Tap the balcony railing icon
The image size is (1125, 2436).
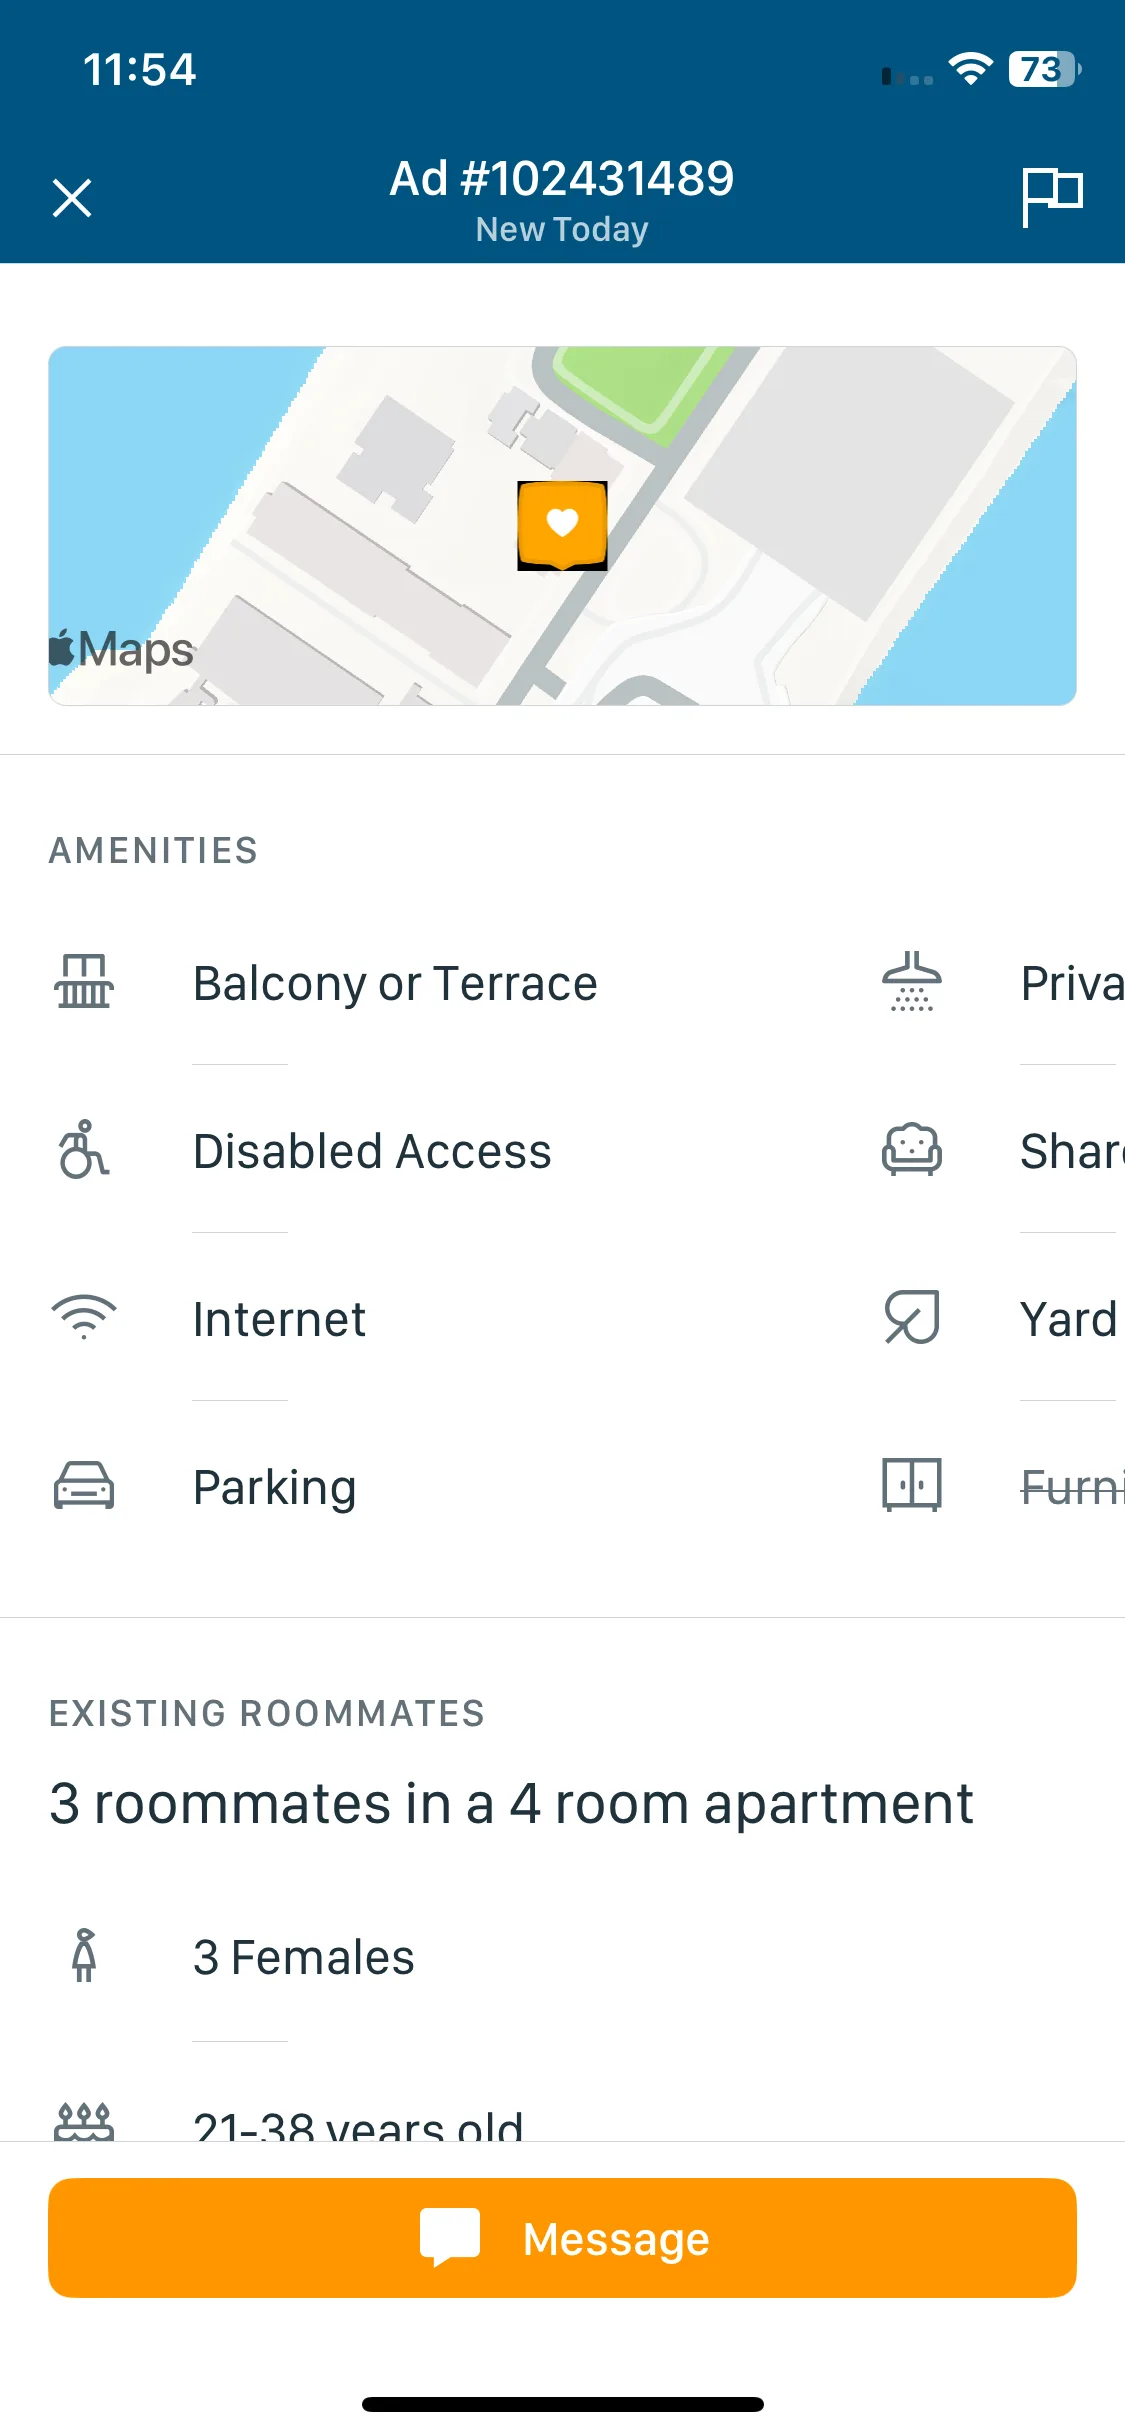click(84, 981)
